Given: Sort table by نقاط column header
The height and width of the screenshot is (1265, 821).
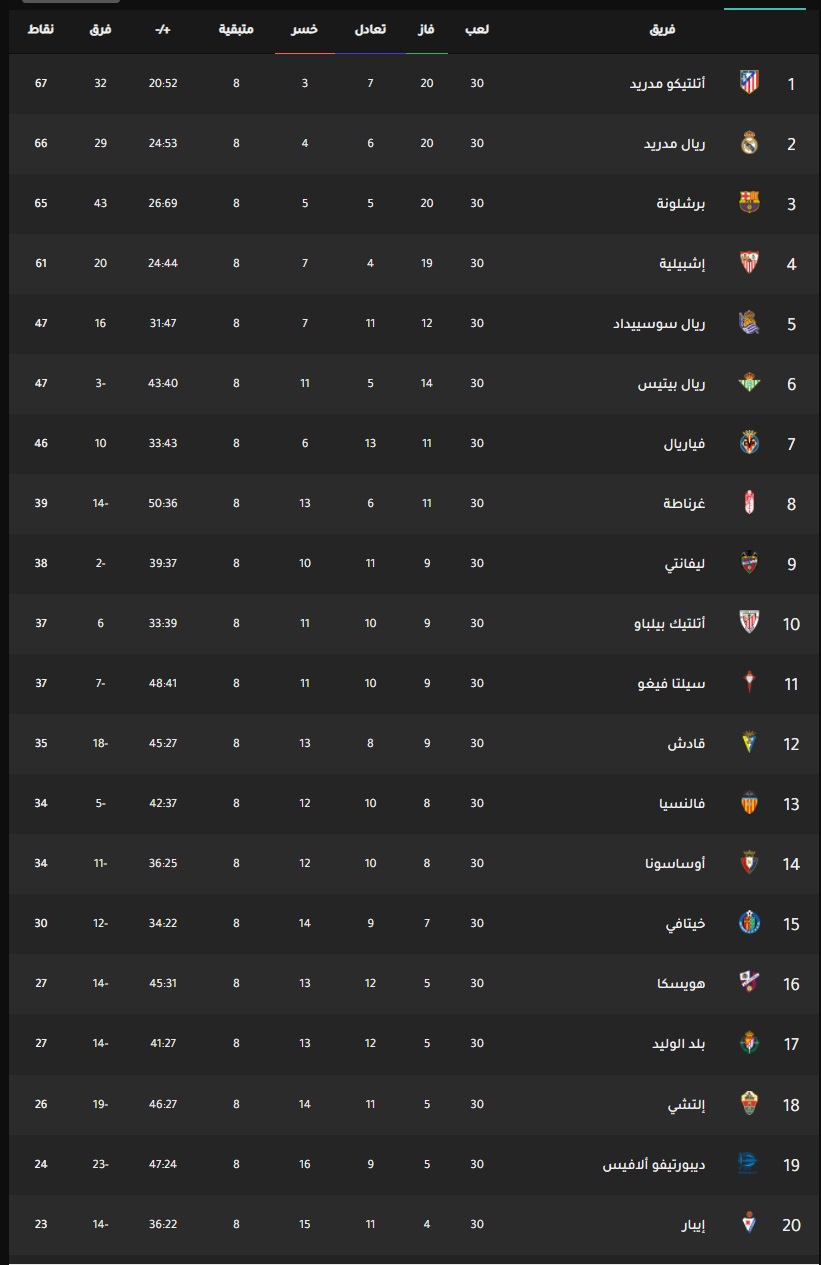Looking at the screenshot, I should (x=41, y=29).
